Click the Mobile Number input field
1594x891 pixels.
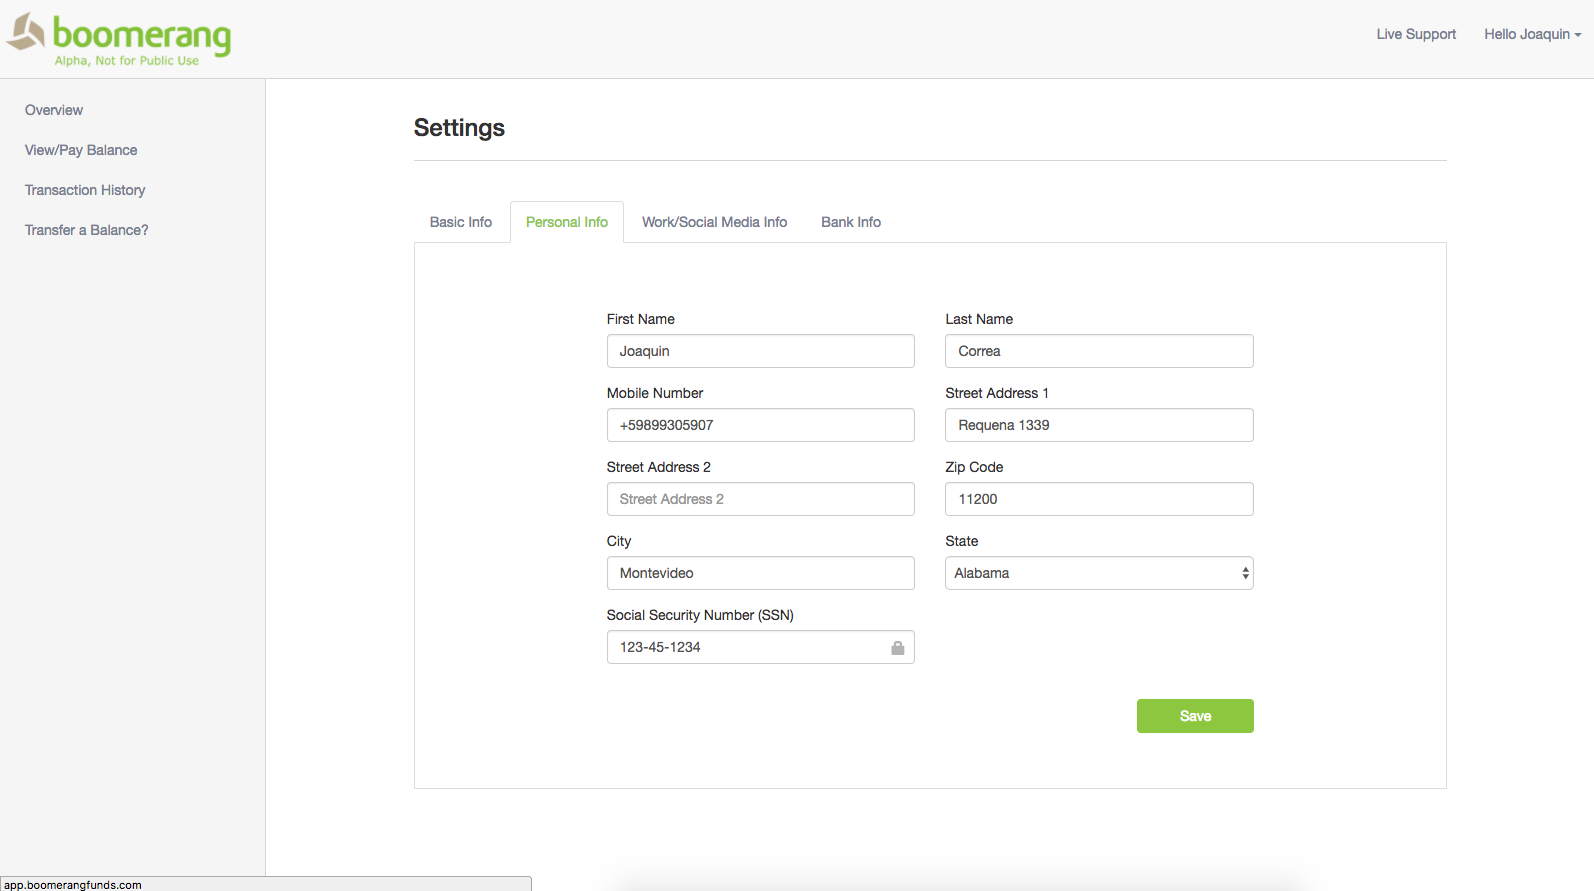[760, 425]
